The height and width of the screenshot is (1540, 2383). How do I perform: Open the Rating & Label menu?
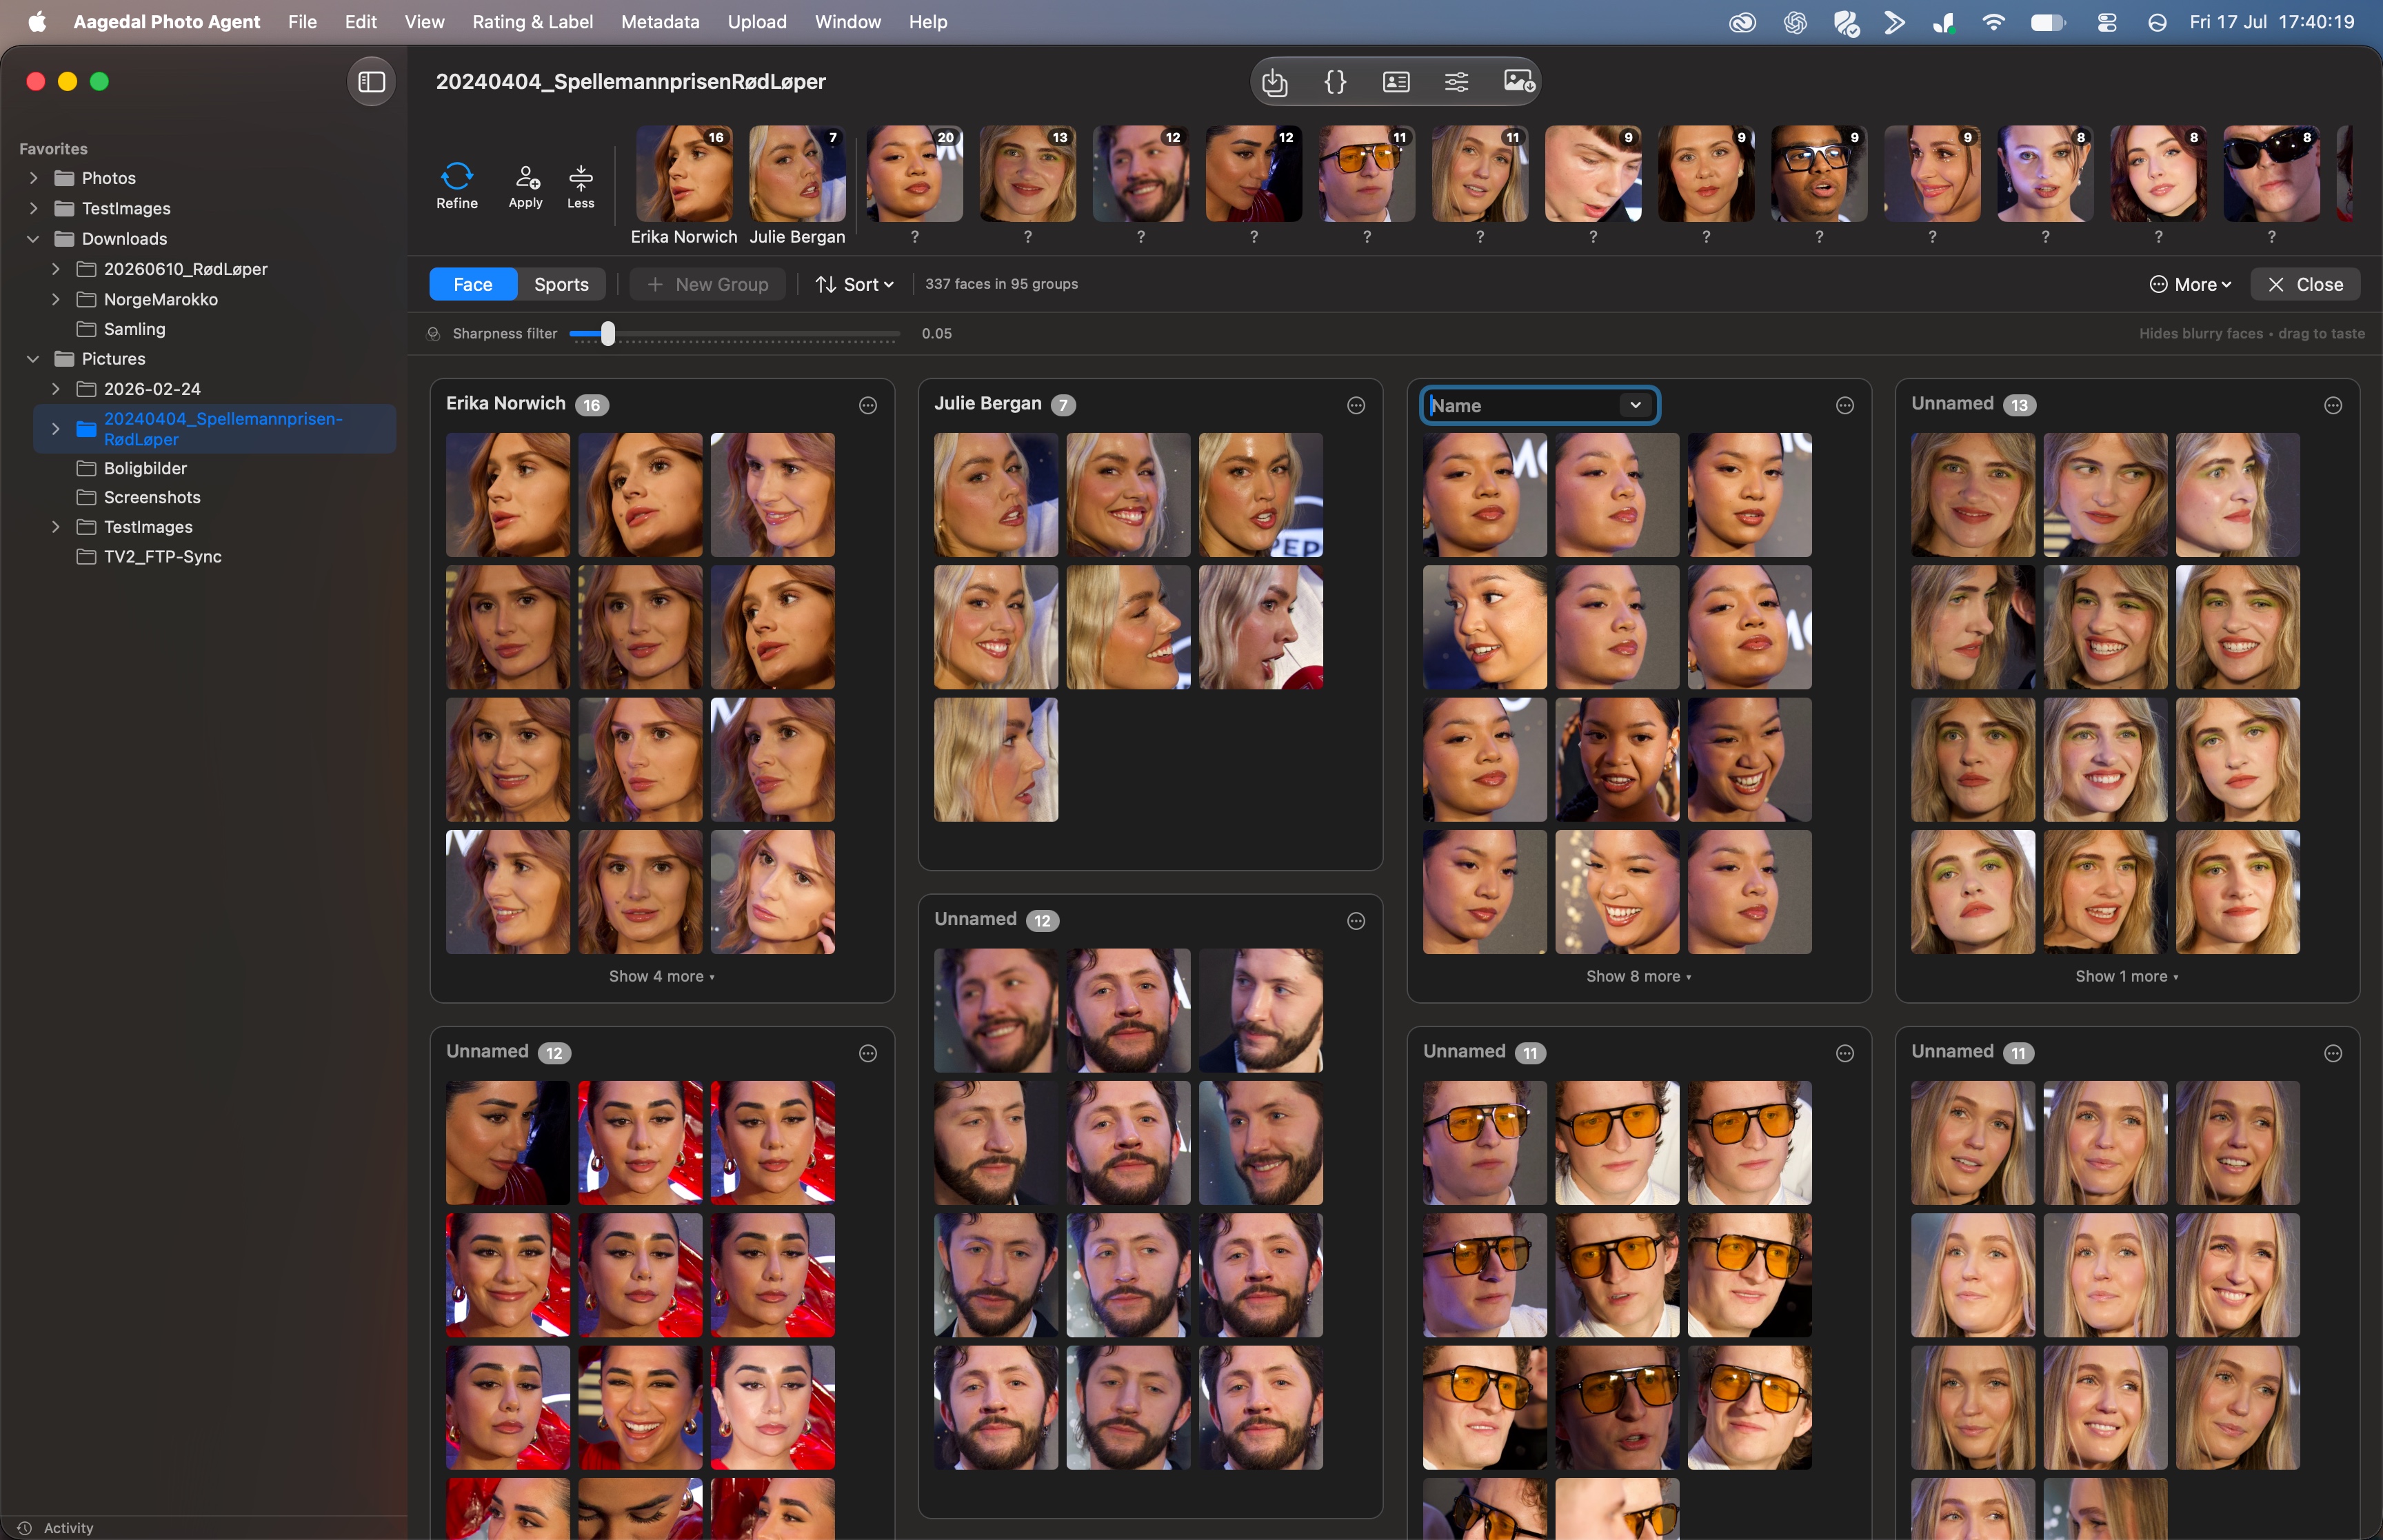[x=532, y=22]
